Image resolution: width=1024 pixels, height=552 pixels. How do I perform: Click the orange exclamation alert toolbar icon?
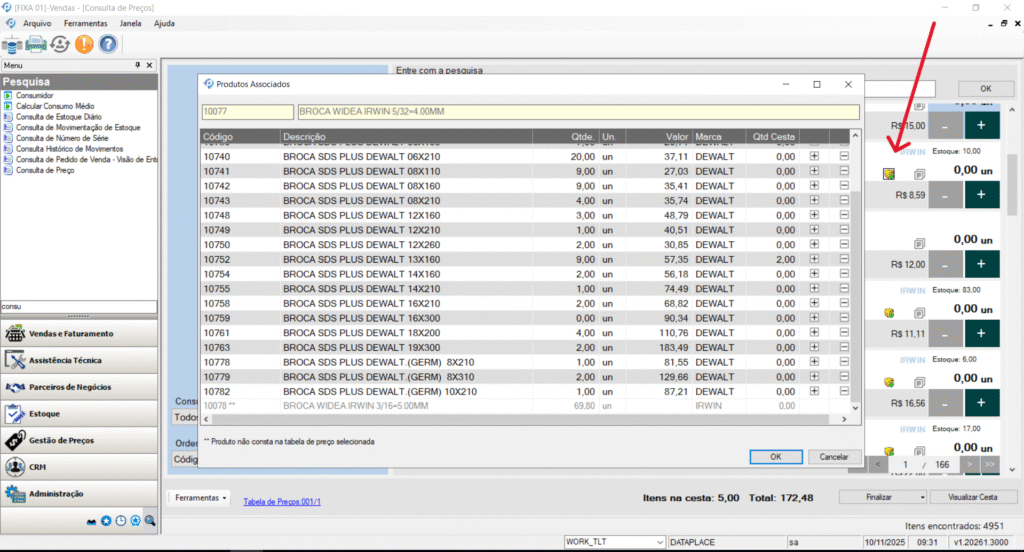pyautogui.click(x=84, y=44)
